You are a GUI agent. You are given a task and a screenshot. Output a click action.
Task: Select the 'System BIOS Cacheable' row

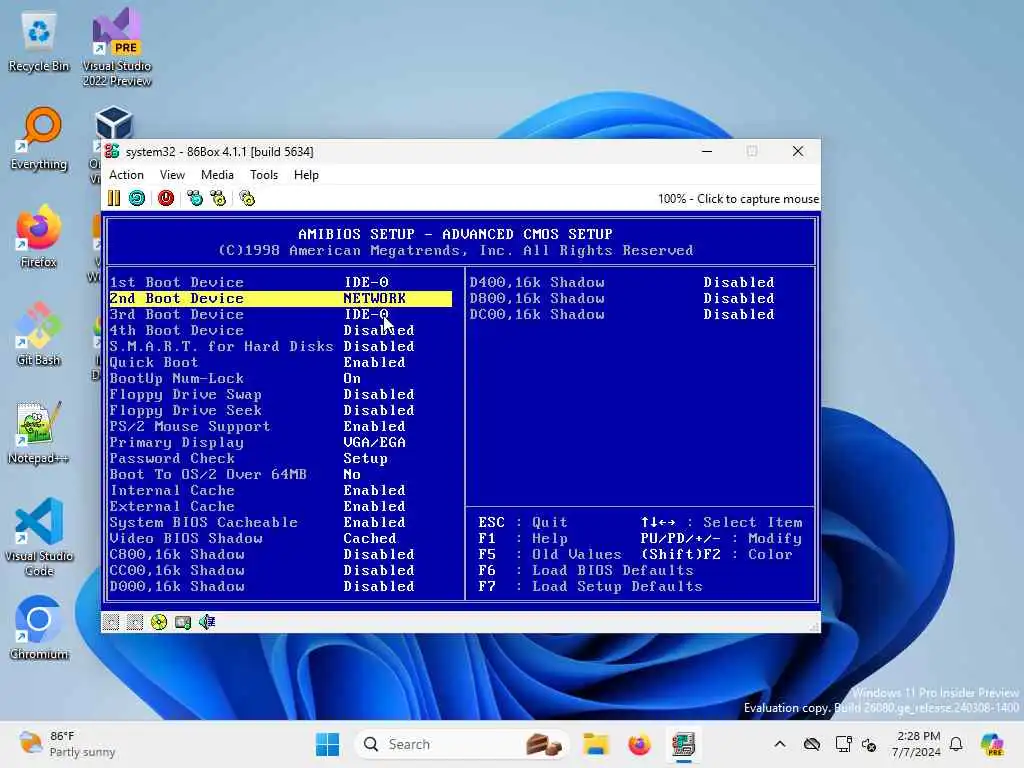point(281,522)
